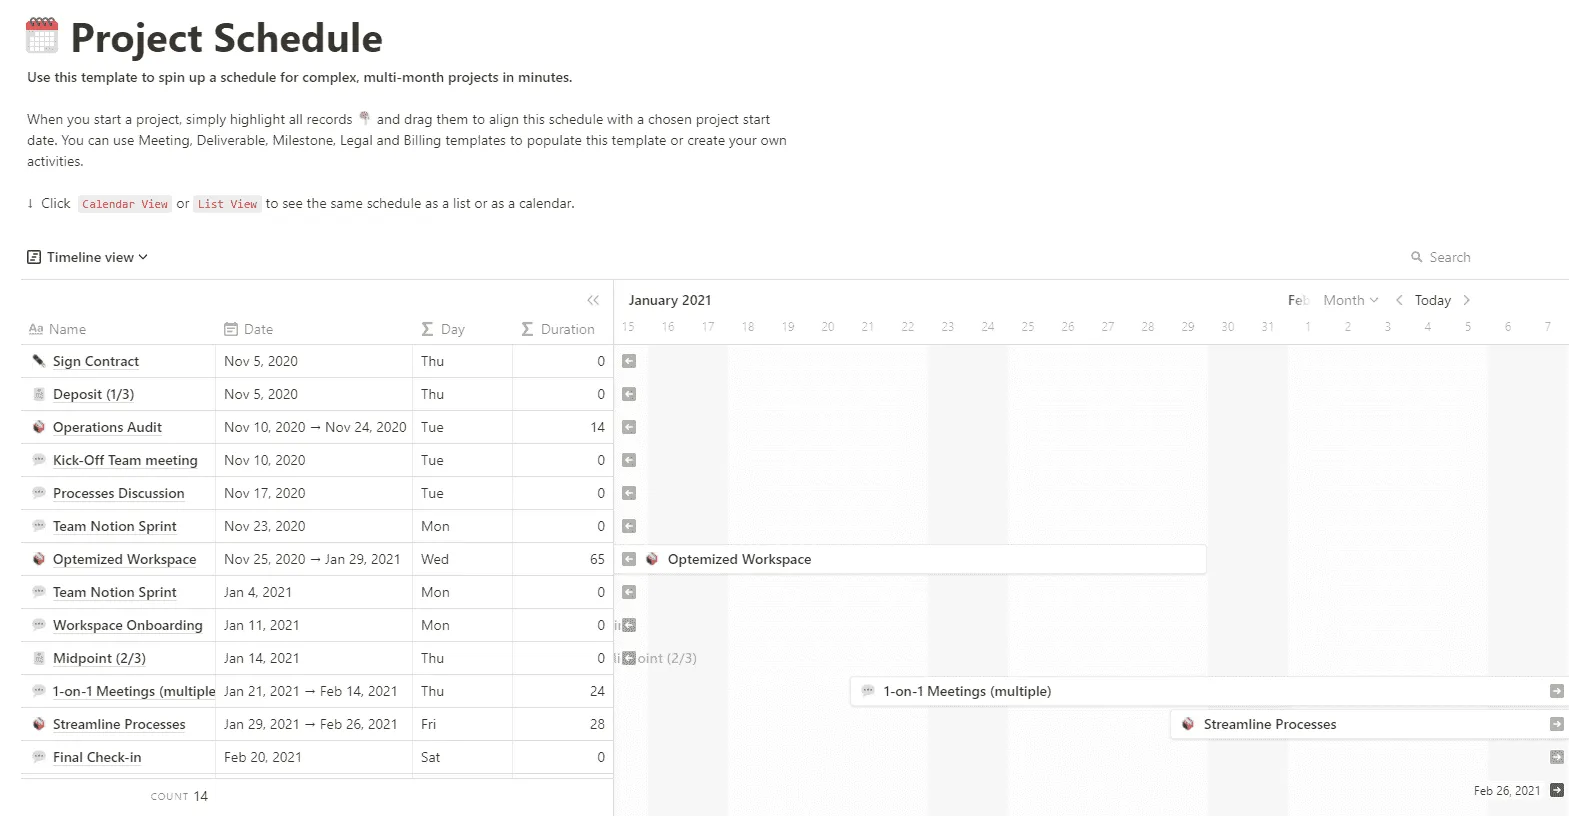The height and width of the screenshot is (816, 1569).
Task: Click the Date column header
Action: click(x=248, y=329)
